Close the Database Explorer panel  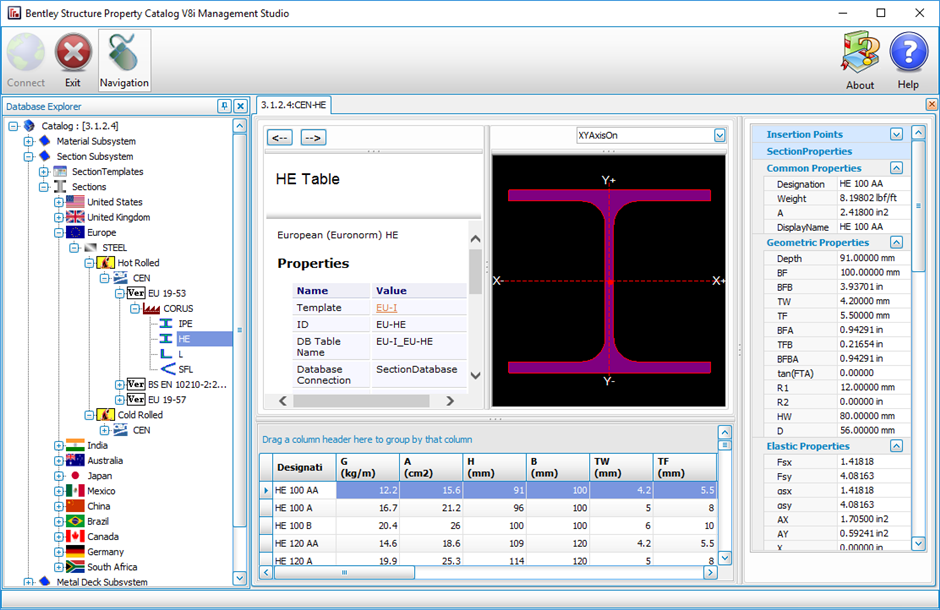(x=240, y=106)
